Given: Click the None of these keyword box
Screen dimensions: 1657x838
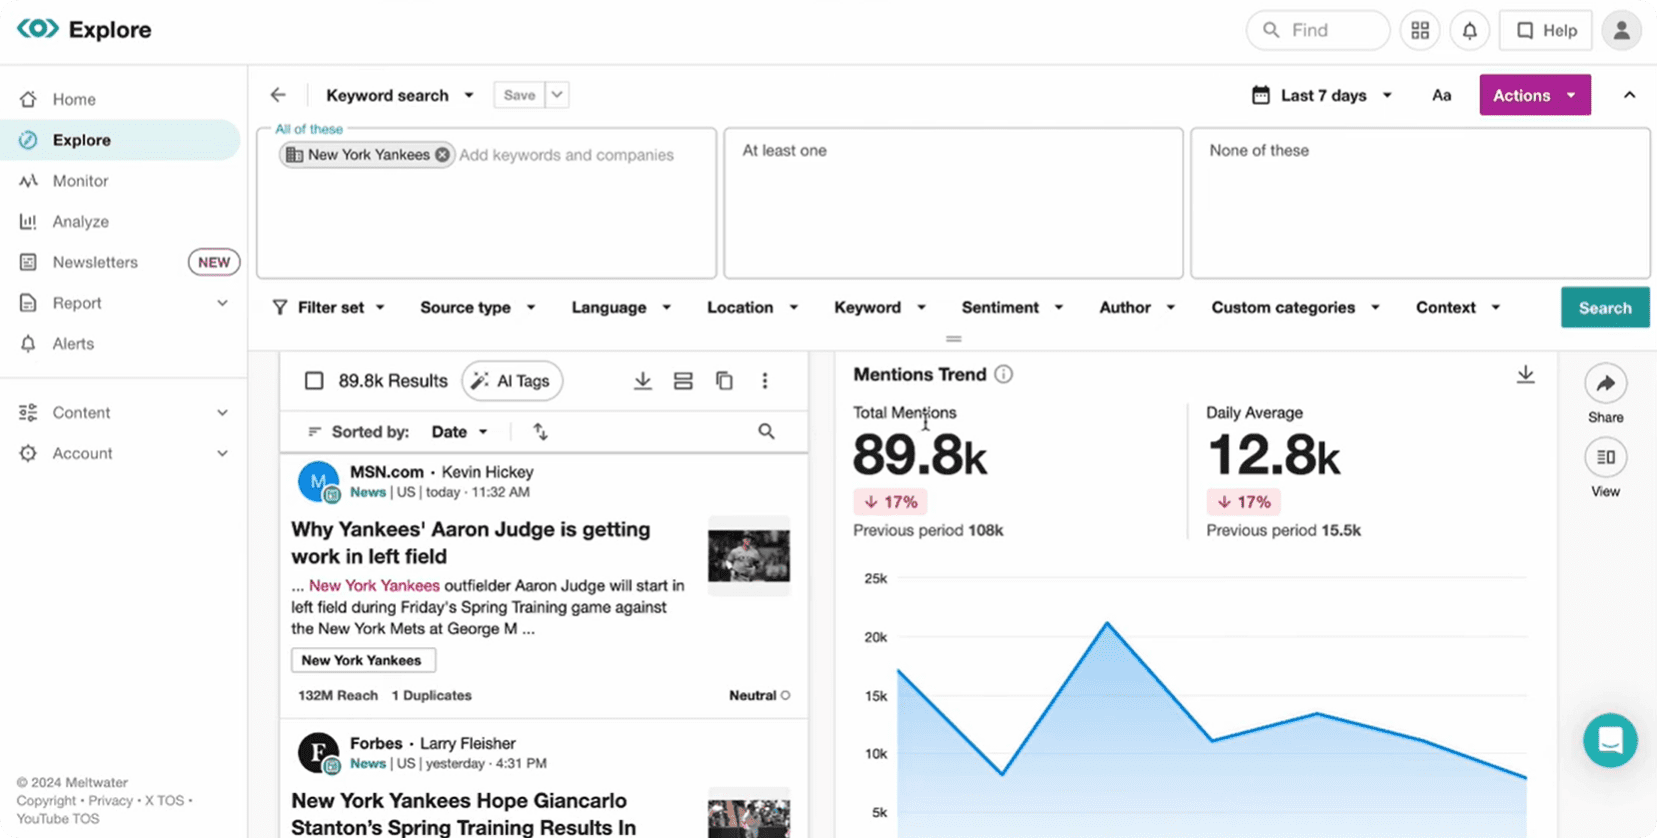Looking at the screenshot, I should pos(1420,203).
